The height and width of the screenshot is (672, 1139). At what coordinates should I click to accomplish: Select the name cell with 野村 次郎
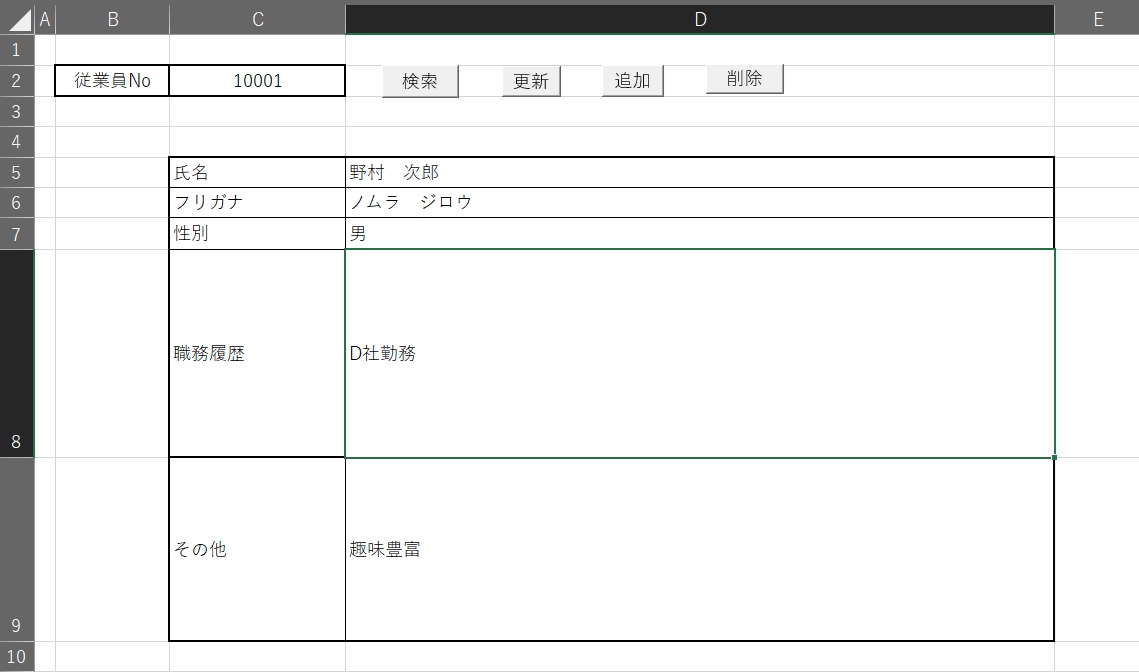(x=699, y=173)
